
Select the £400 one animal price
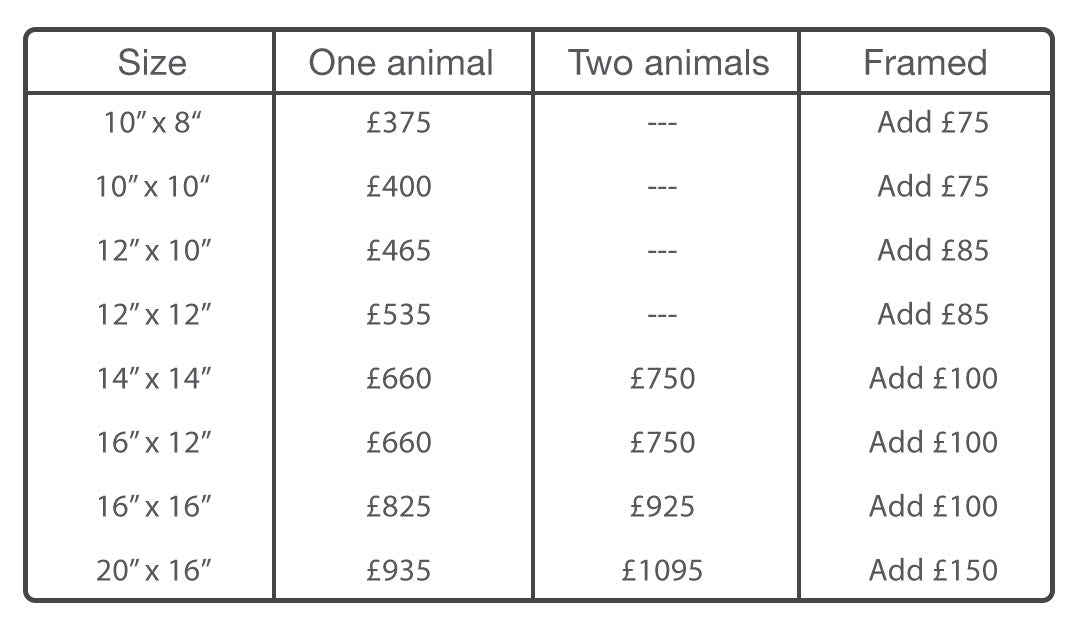pos(398,187)
